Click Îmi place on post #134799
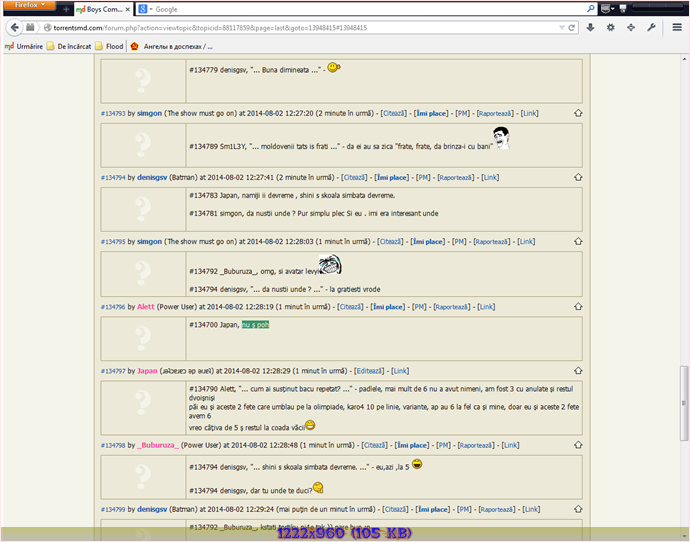 point(433,509)
